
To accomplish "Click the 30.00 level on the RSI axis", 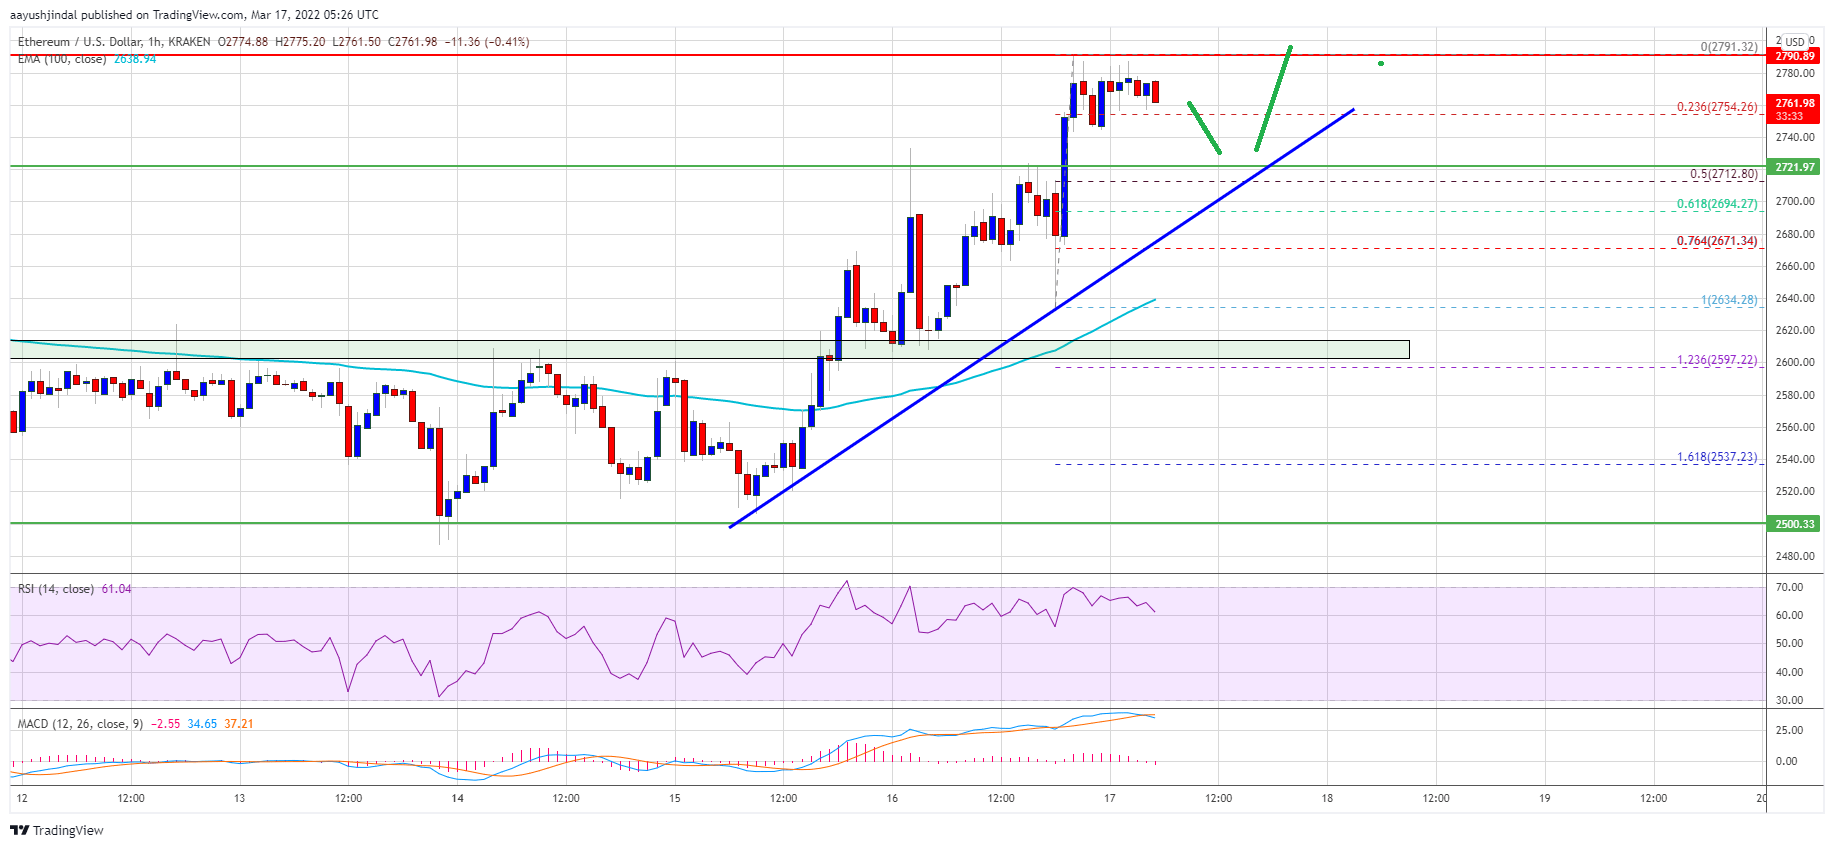I will tap(1790, 700).
